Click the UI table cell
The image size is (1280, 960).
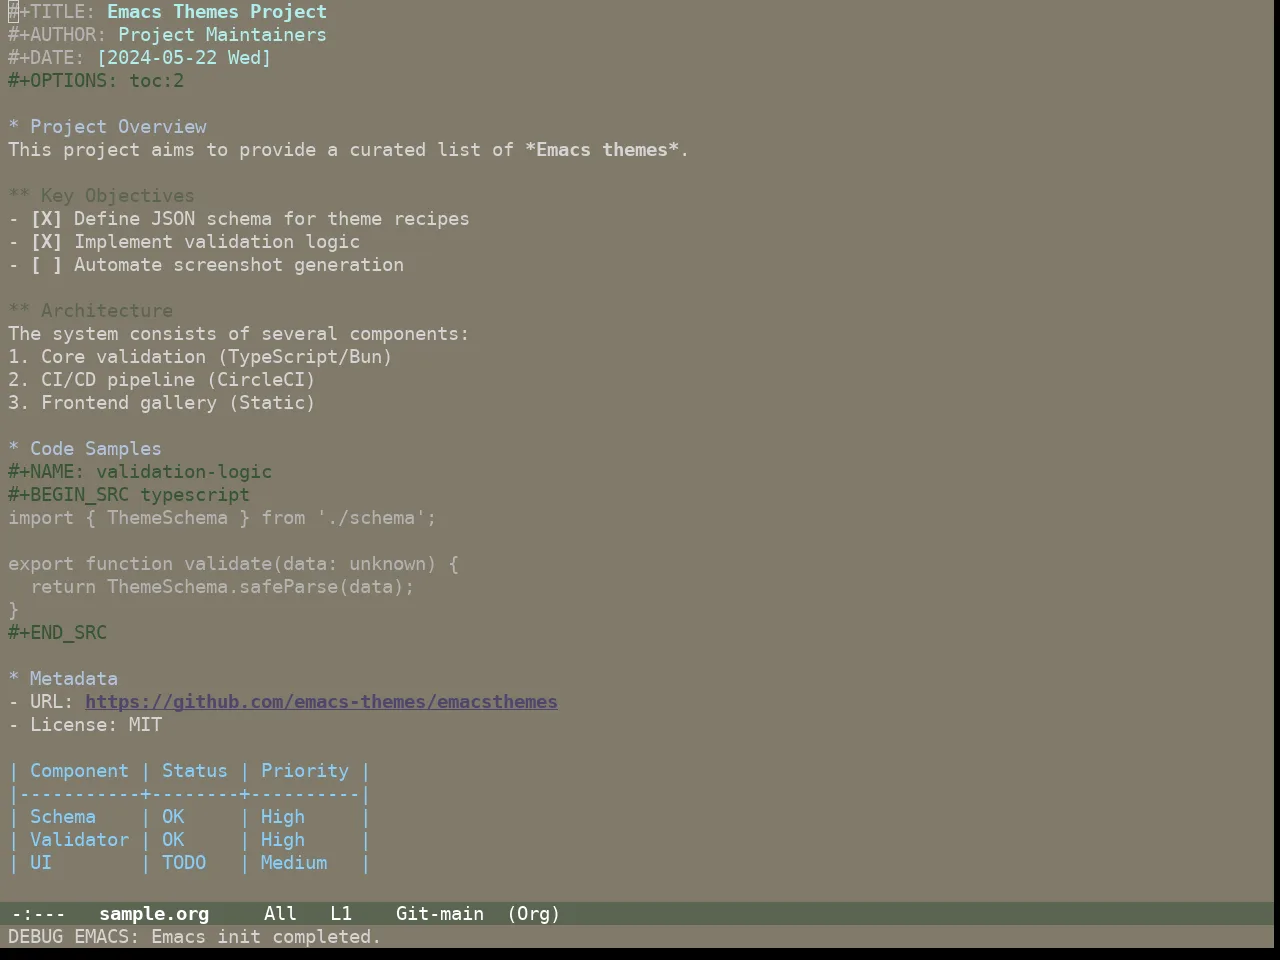pyautogui.click(x=41, y=863)
